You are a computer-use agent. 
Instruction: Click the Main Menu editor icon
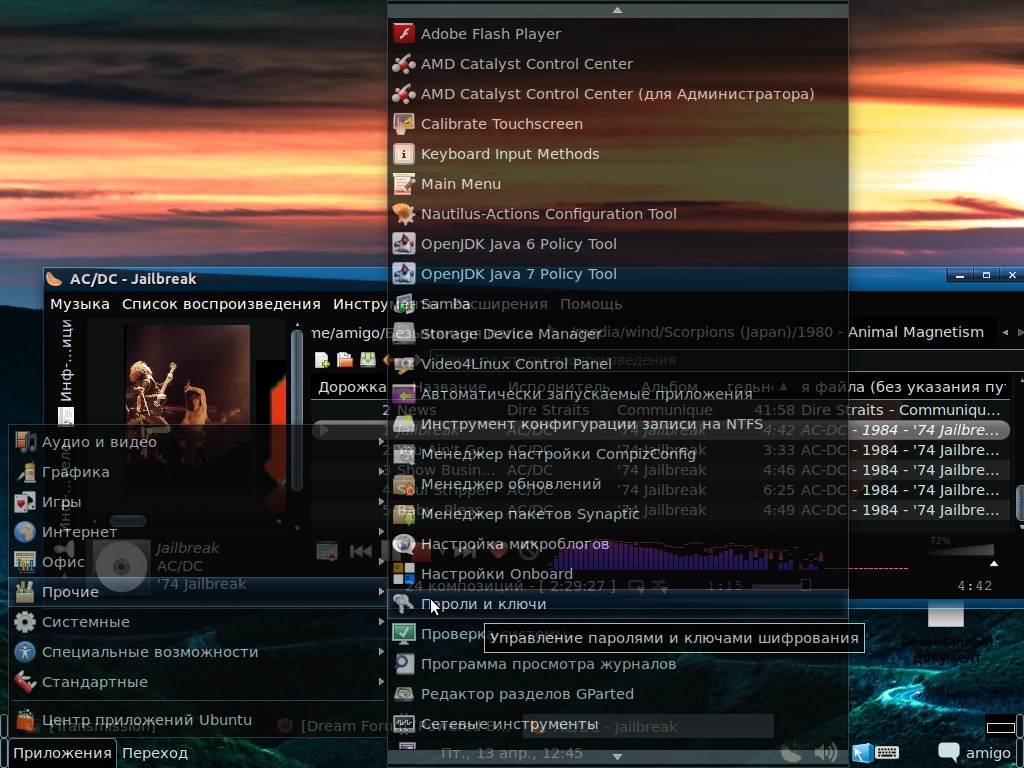point(404,184)
